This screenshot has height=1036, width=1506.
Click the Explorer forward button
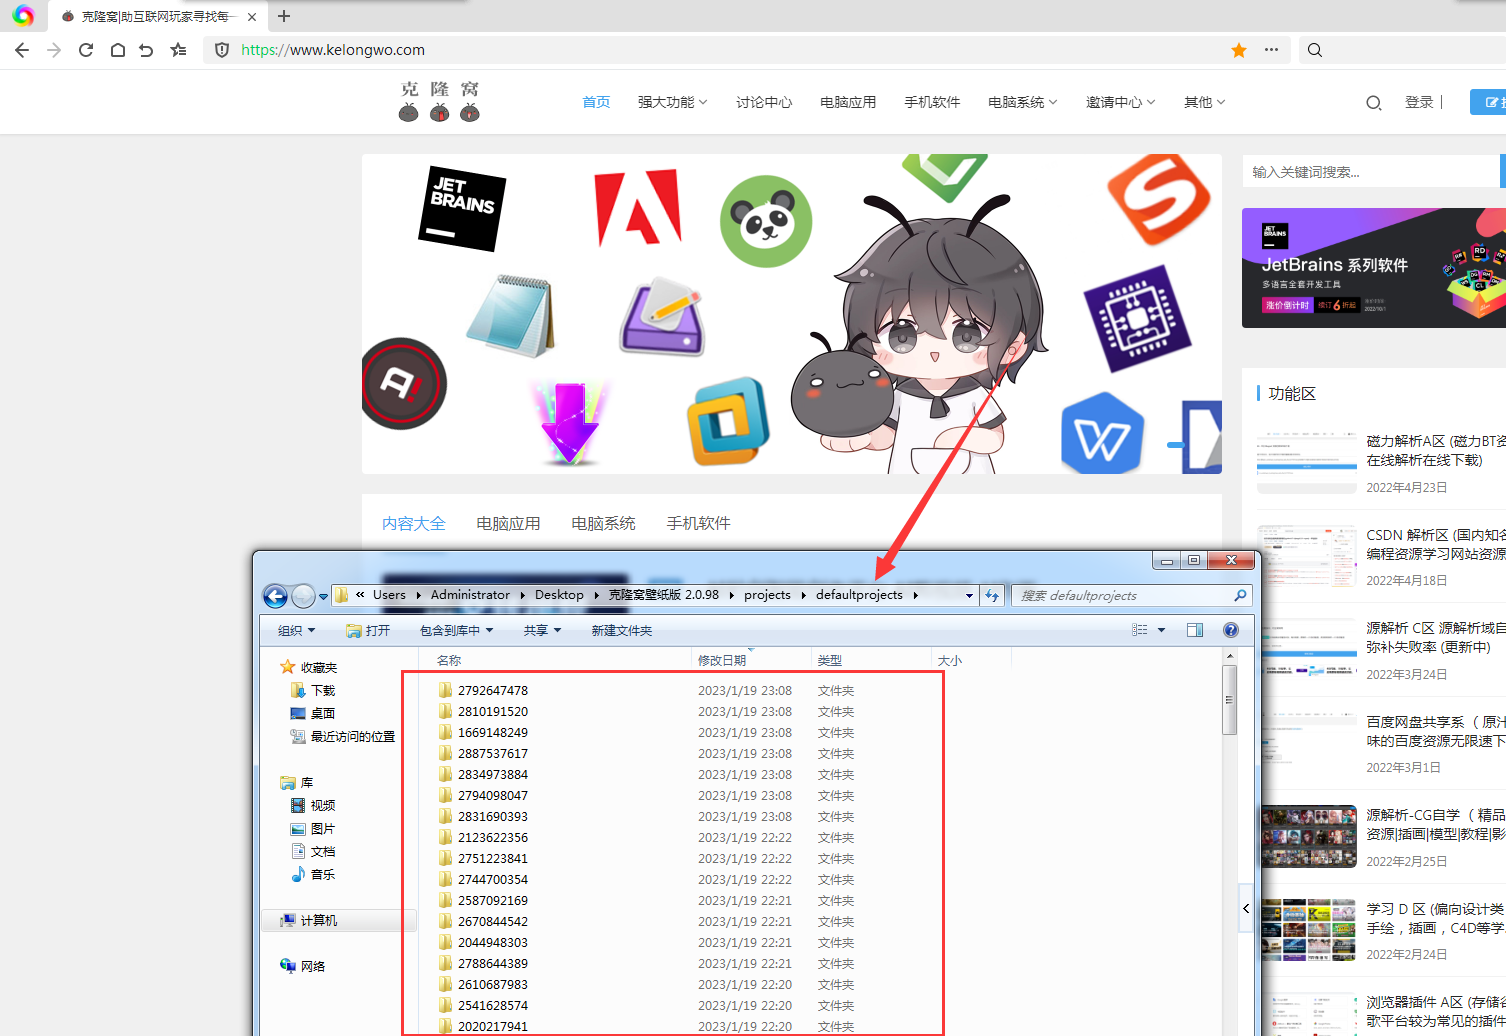pos(303,596)
